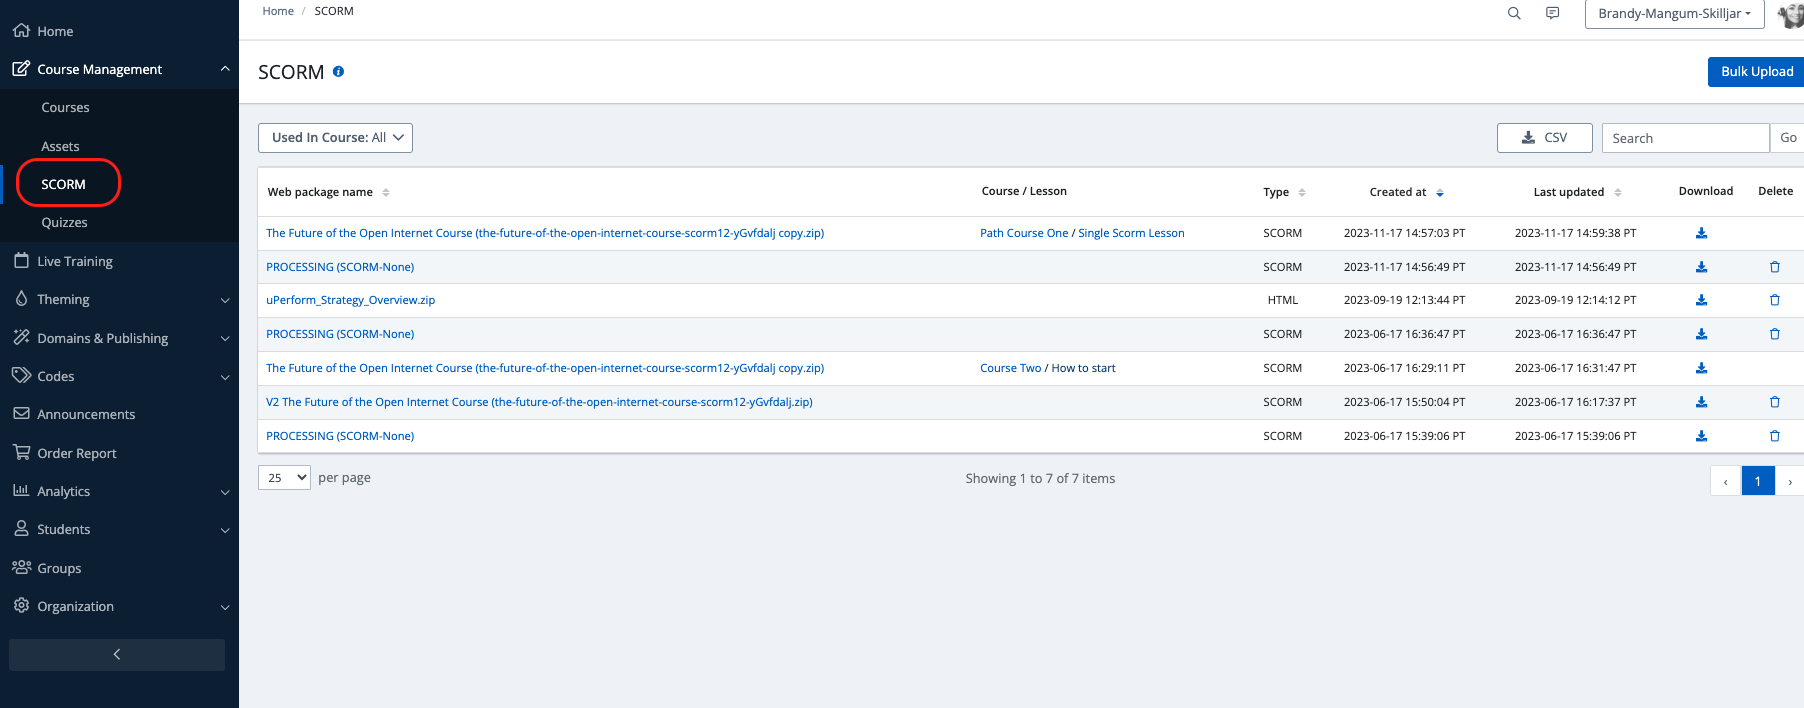Screen dimensions: 1804x708
Task: Collapse the sidebar with the left arrow
Action: pos(117,654)
